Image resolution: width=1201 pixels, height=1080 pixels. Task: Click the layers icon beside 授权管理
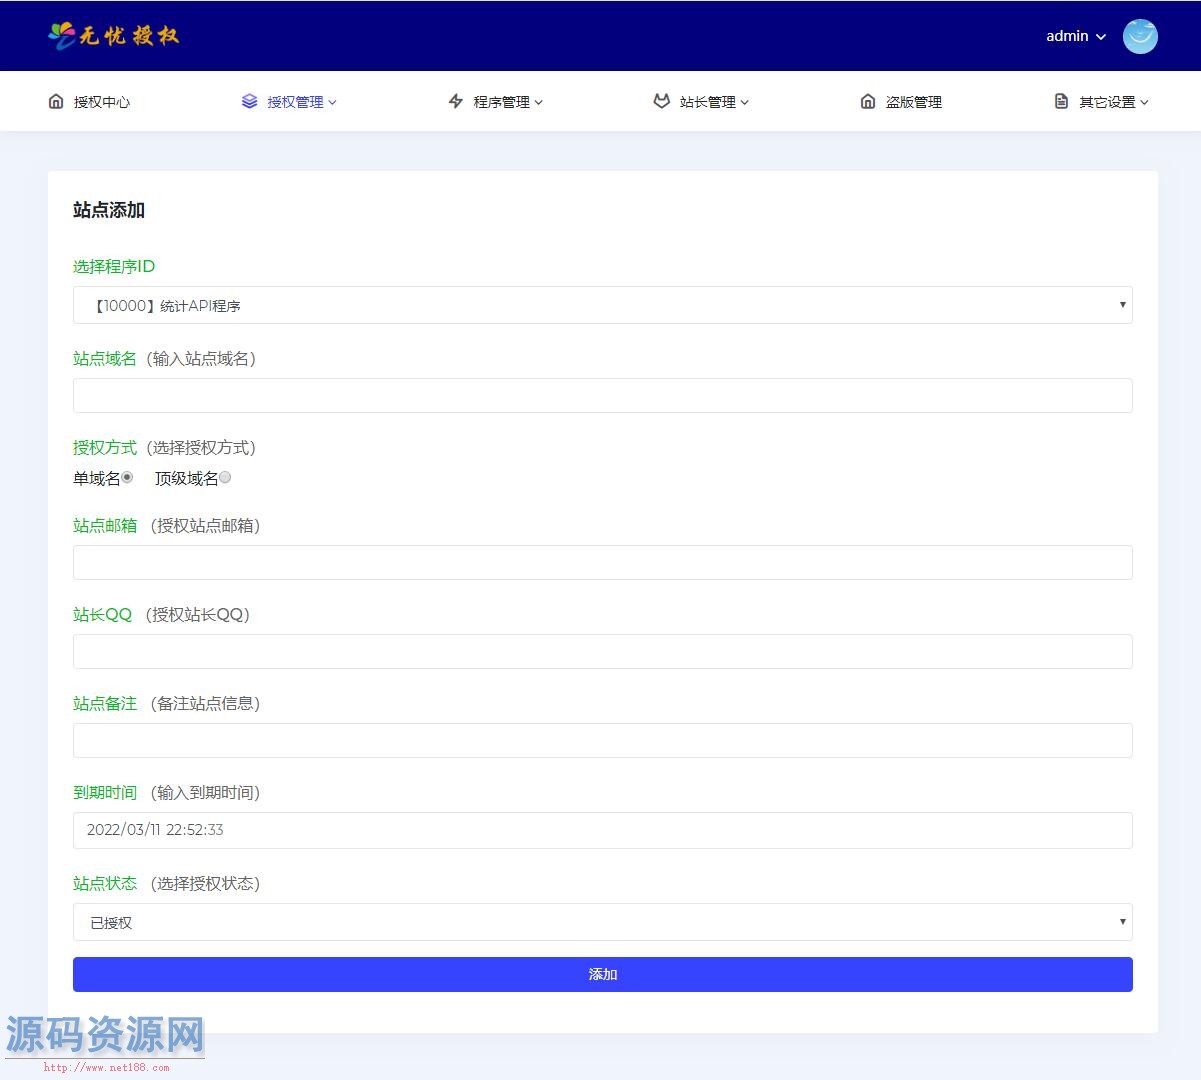(x=249, y=101)
